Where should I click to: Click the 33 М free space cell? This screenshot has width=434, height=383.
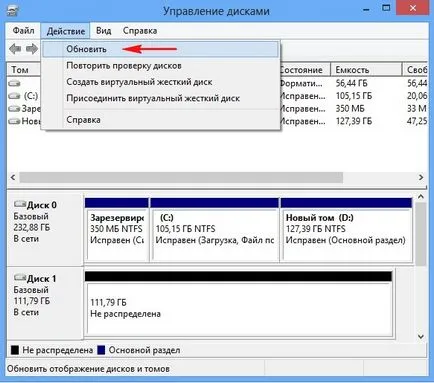[417, 109]
